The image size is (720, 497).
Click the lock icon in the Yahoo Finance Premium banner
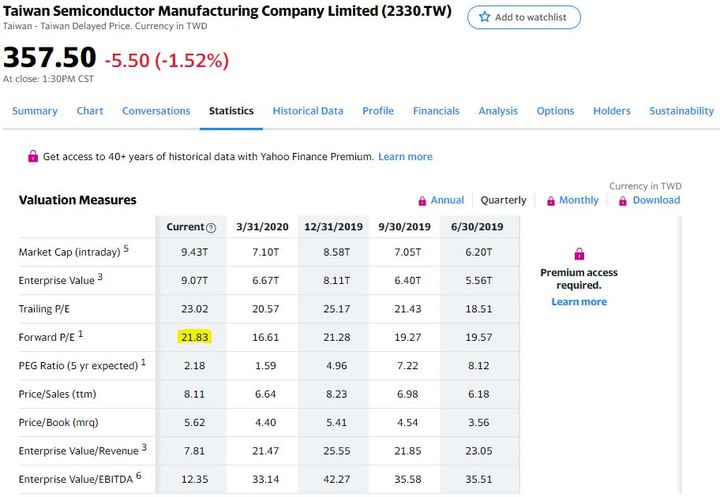33,156
